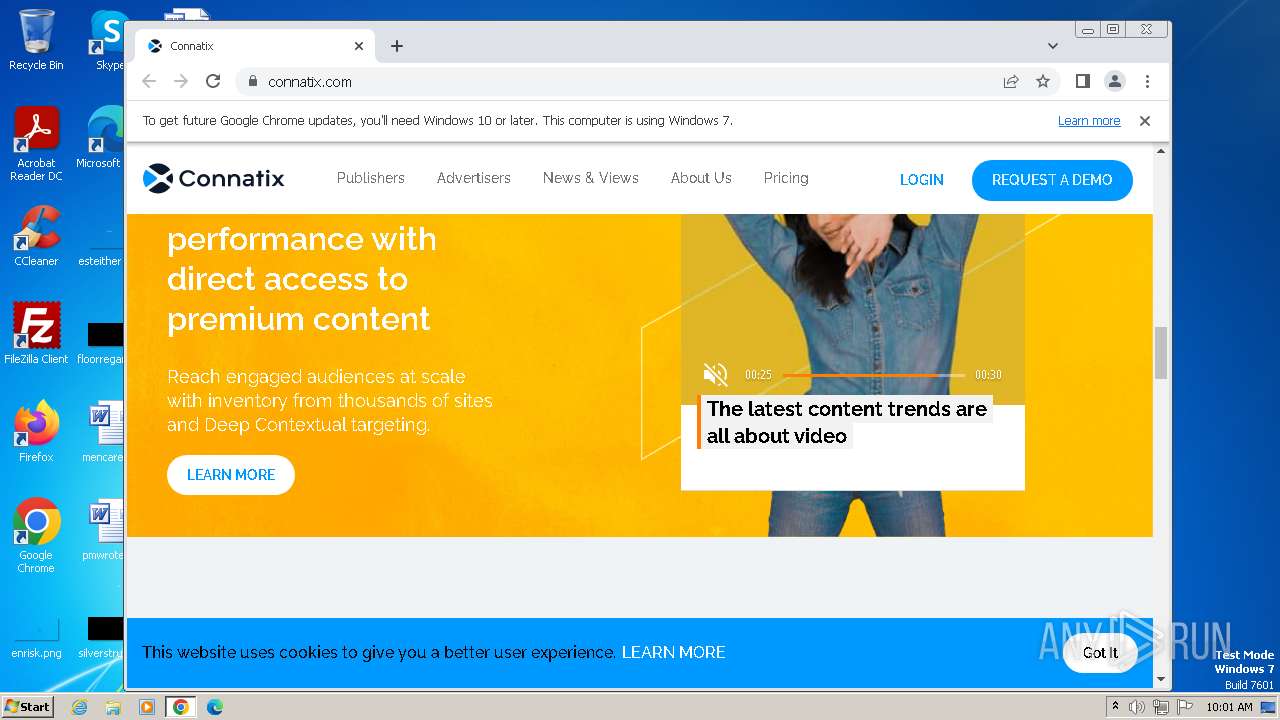Image resolution: width=1280 pixels, height=720 pixels.
Task: Close the Connatix tab
Action: coord(359,46)
